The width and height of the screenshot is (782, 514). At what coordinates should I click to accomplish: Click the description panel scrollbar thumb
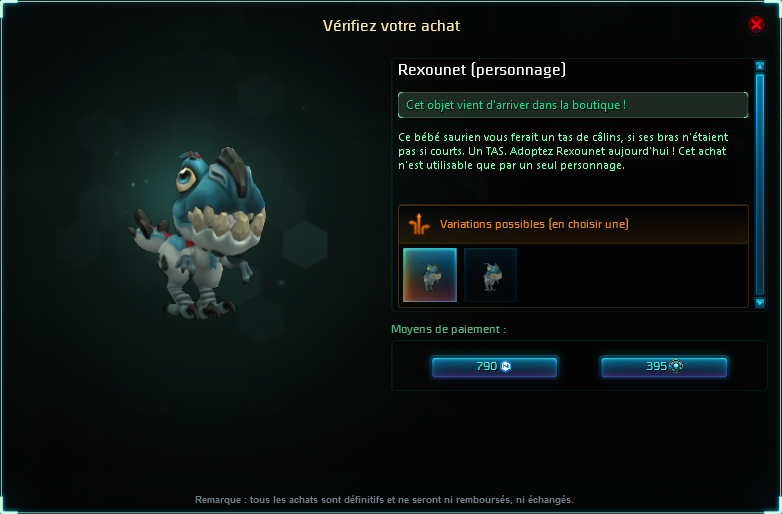tap(760, 184)
